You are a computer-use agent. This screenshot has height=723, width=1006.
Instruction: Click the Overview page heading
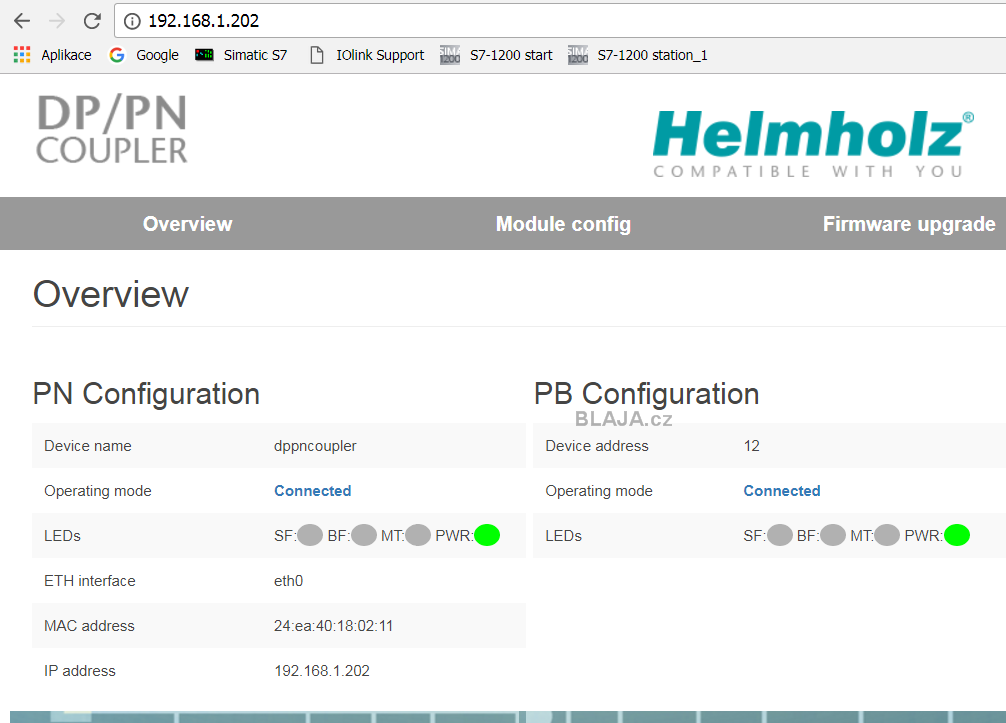(x=110, y=294)
